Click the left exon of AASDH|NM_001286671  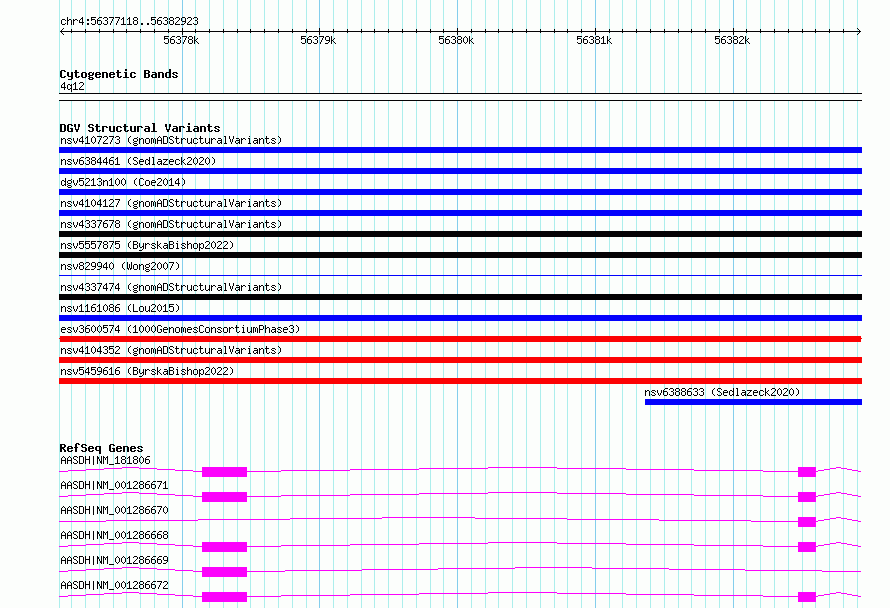pyautogui.click(x=225, y=497)
